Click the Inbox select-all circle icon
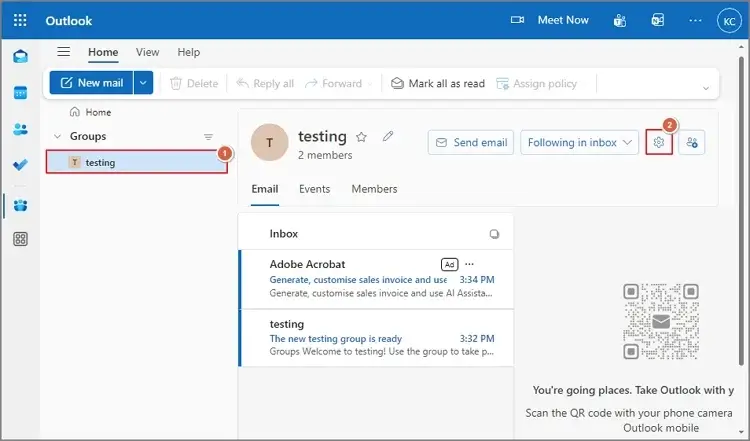 [x=494, y=234]
